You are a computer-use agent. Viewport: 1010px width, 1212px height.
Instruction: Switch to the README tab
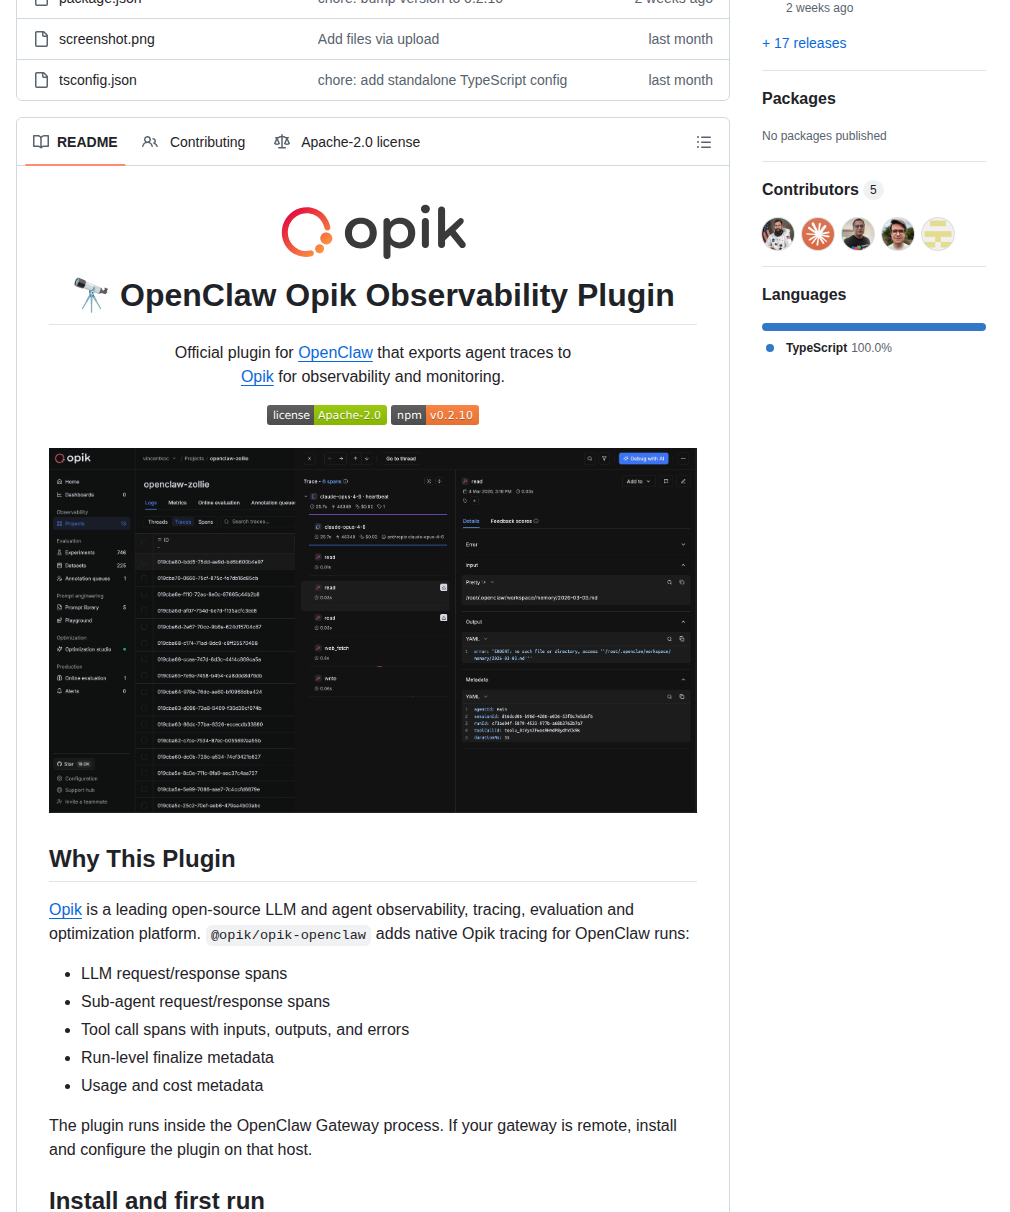75,142
